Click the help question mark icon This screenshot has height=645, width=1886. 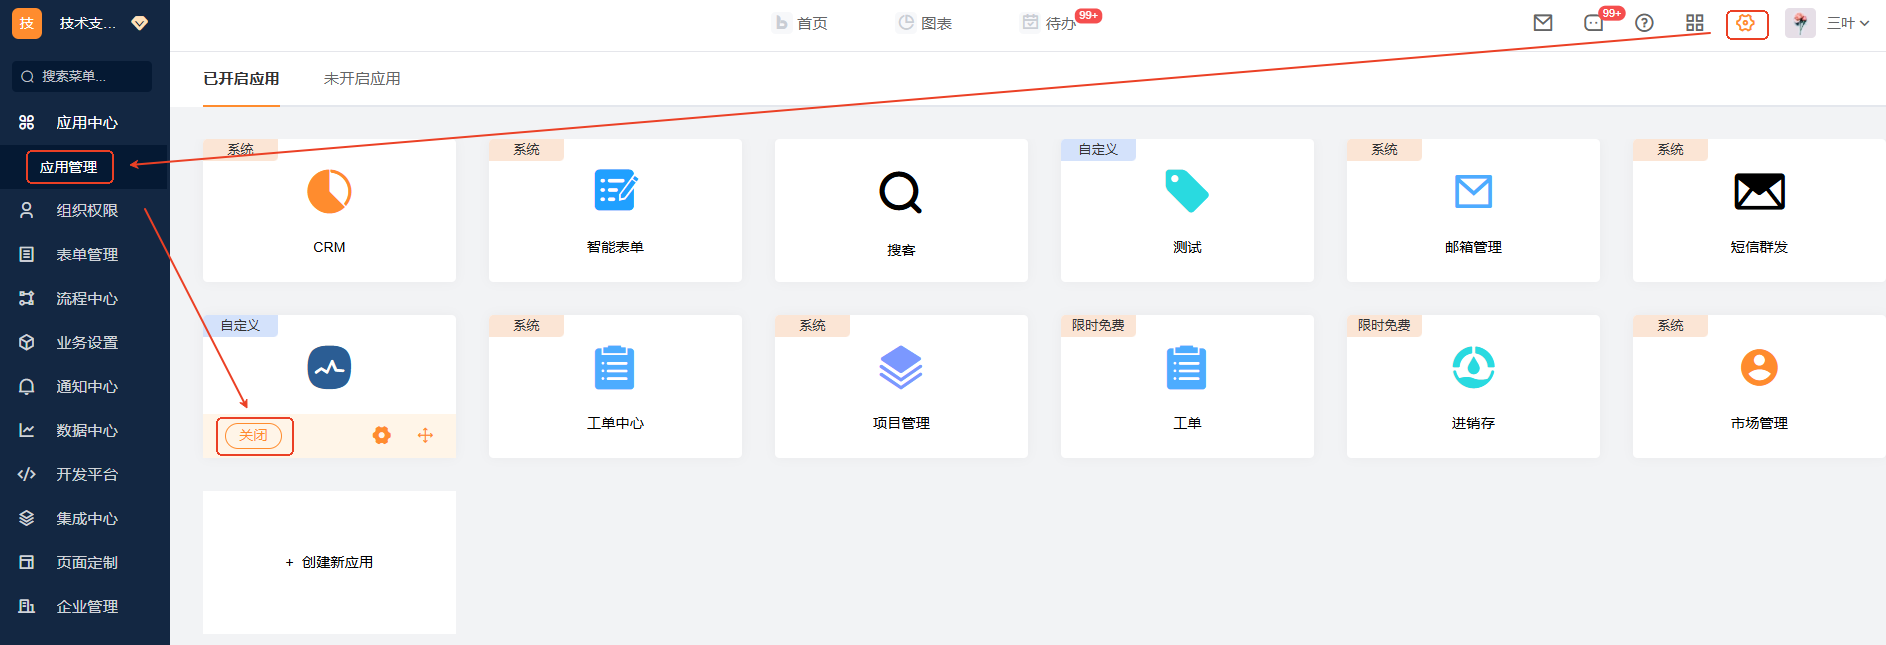(1644, 23)
